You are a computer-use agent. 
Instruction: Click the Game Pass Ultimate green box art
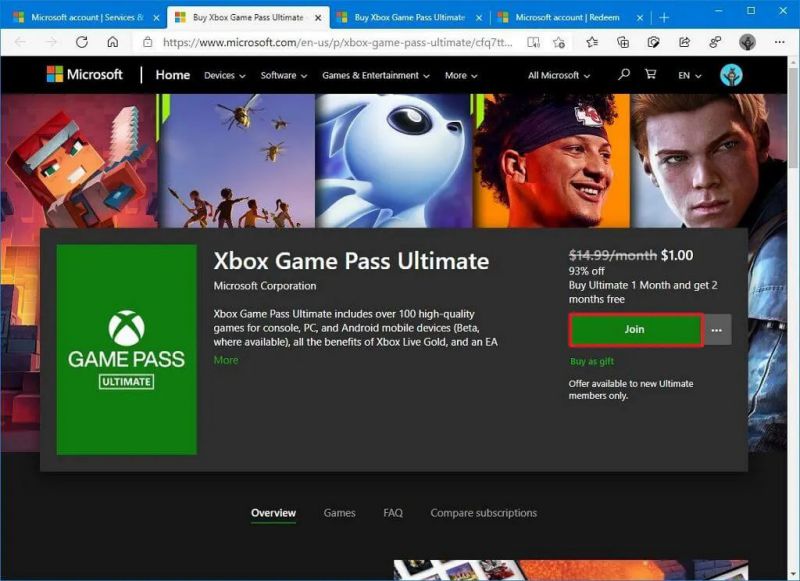[x=127, y=349]
